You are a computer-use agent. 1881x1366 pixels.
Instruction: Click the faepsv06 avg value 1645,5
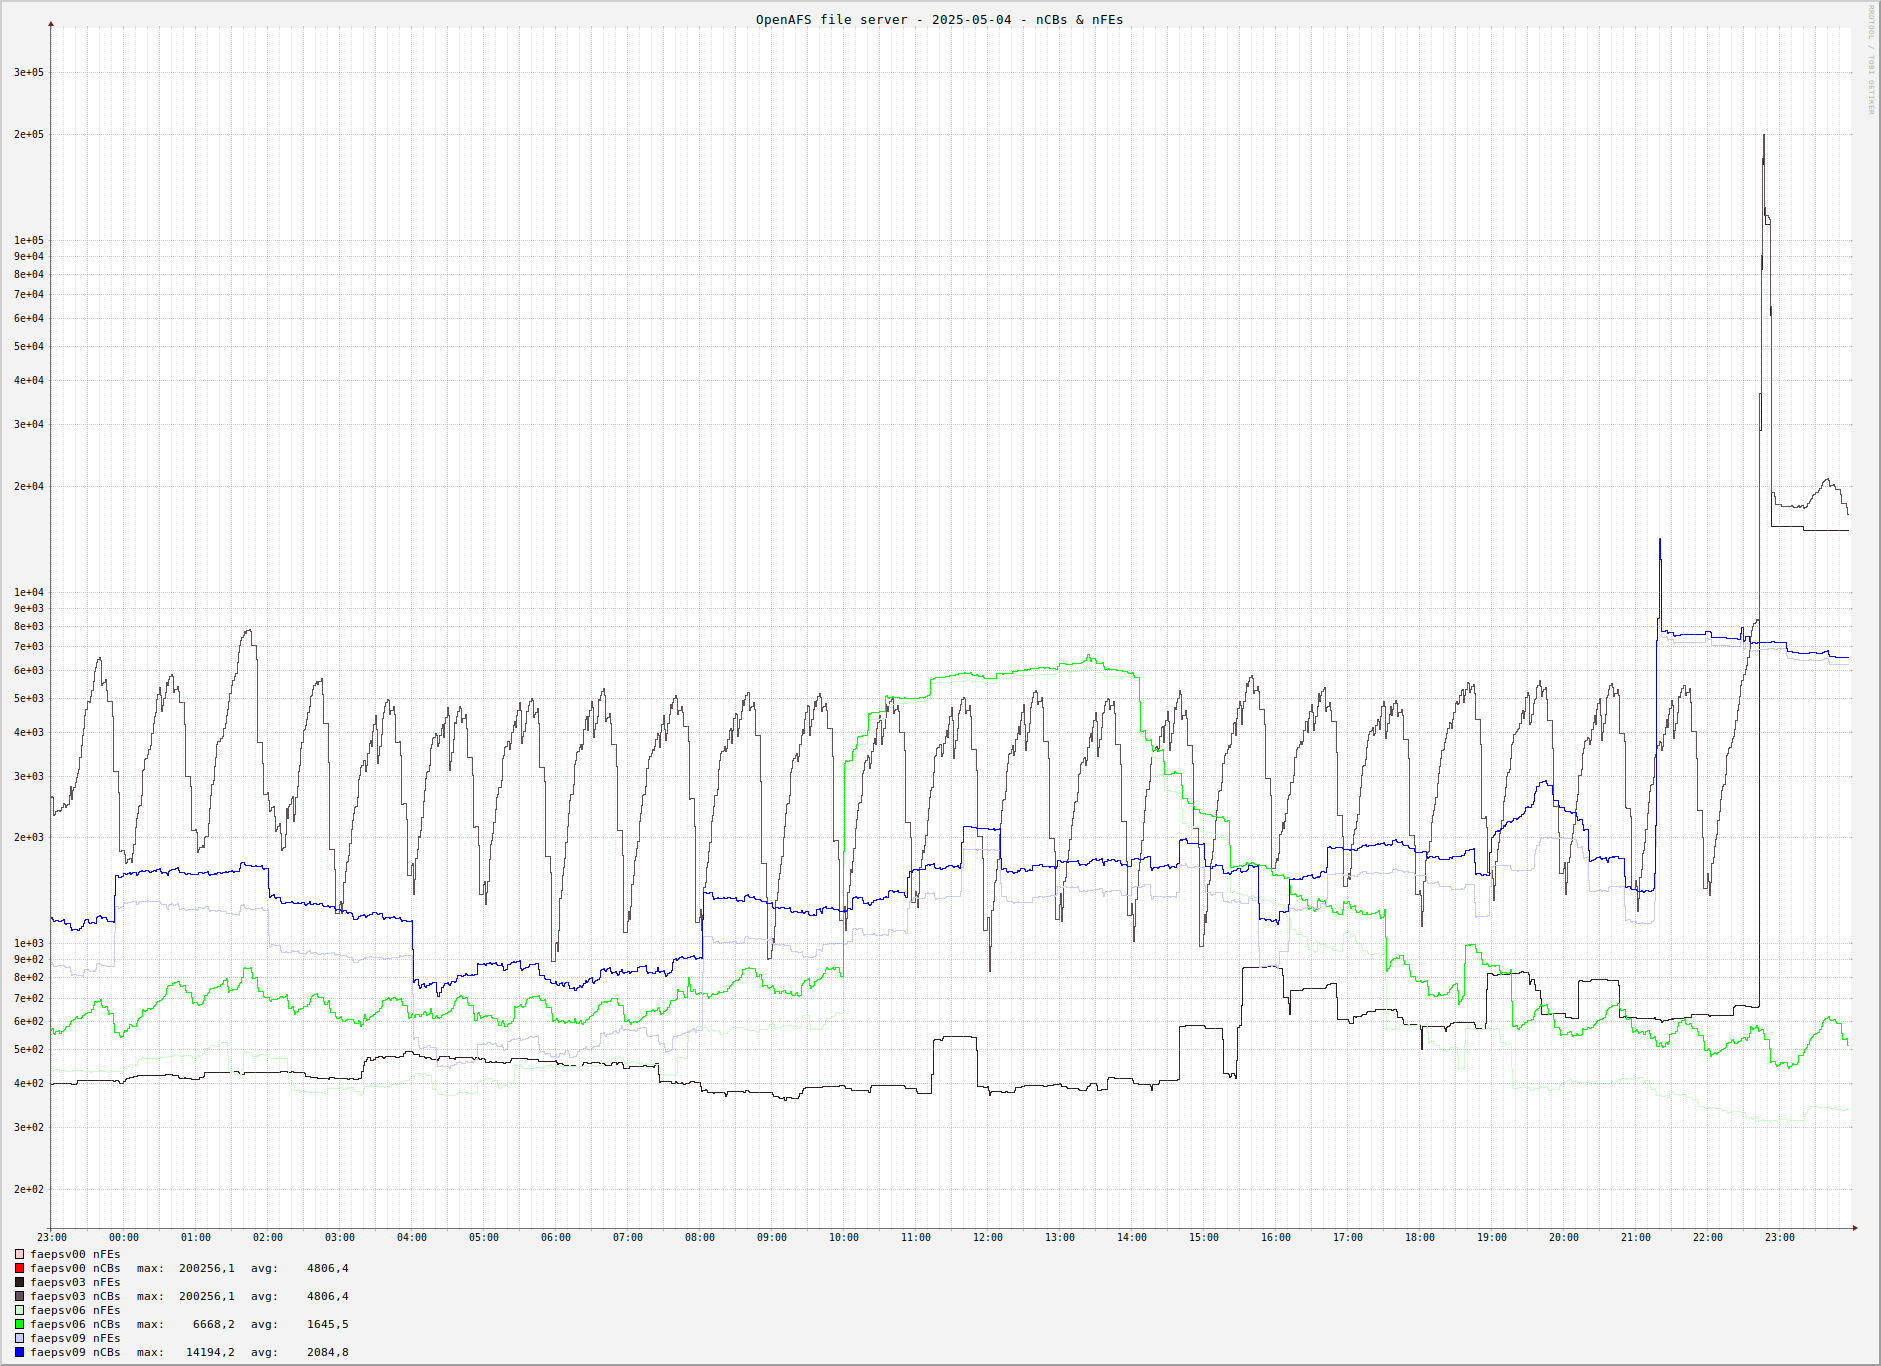click(327, 1324)
